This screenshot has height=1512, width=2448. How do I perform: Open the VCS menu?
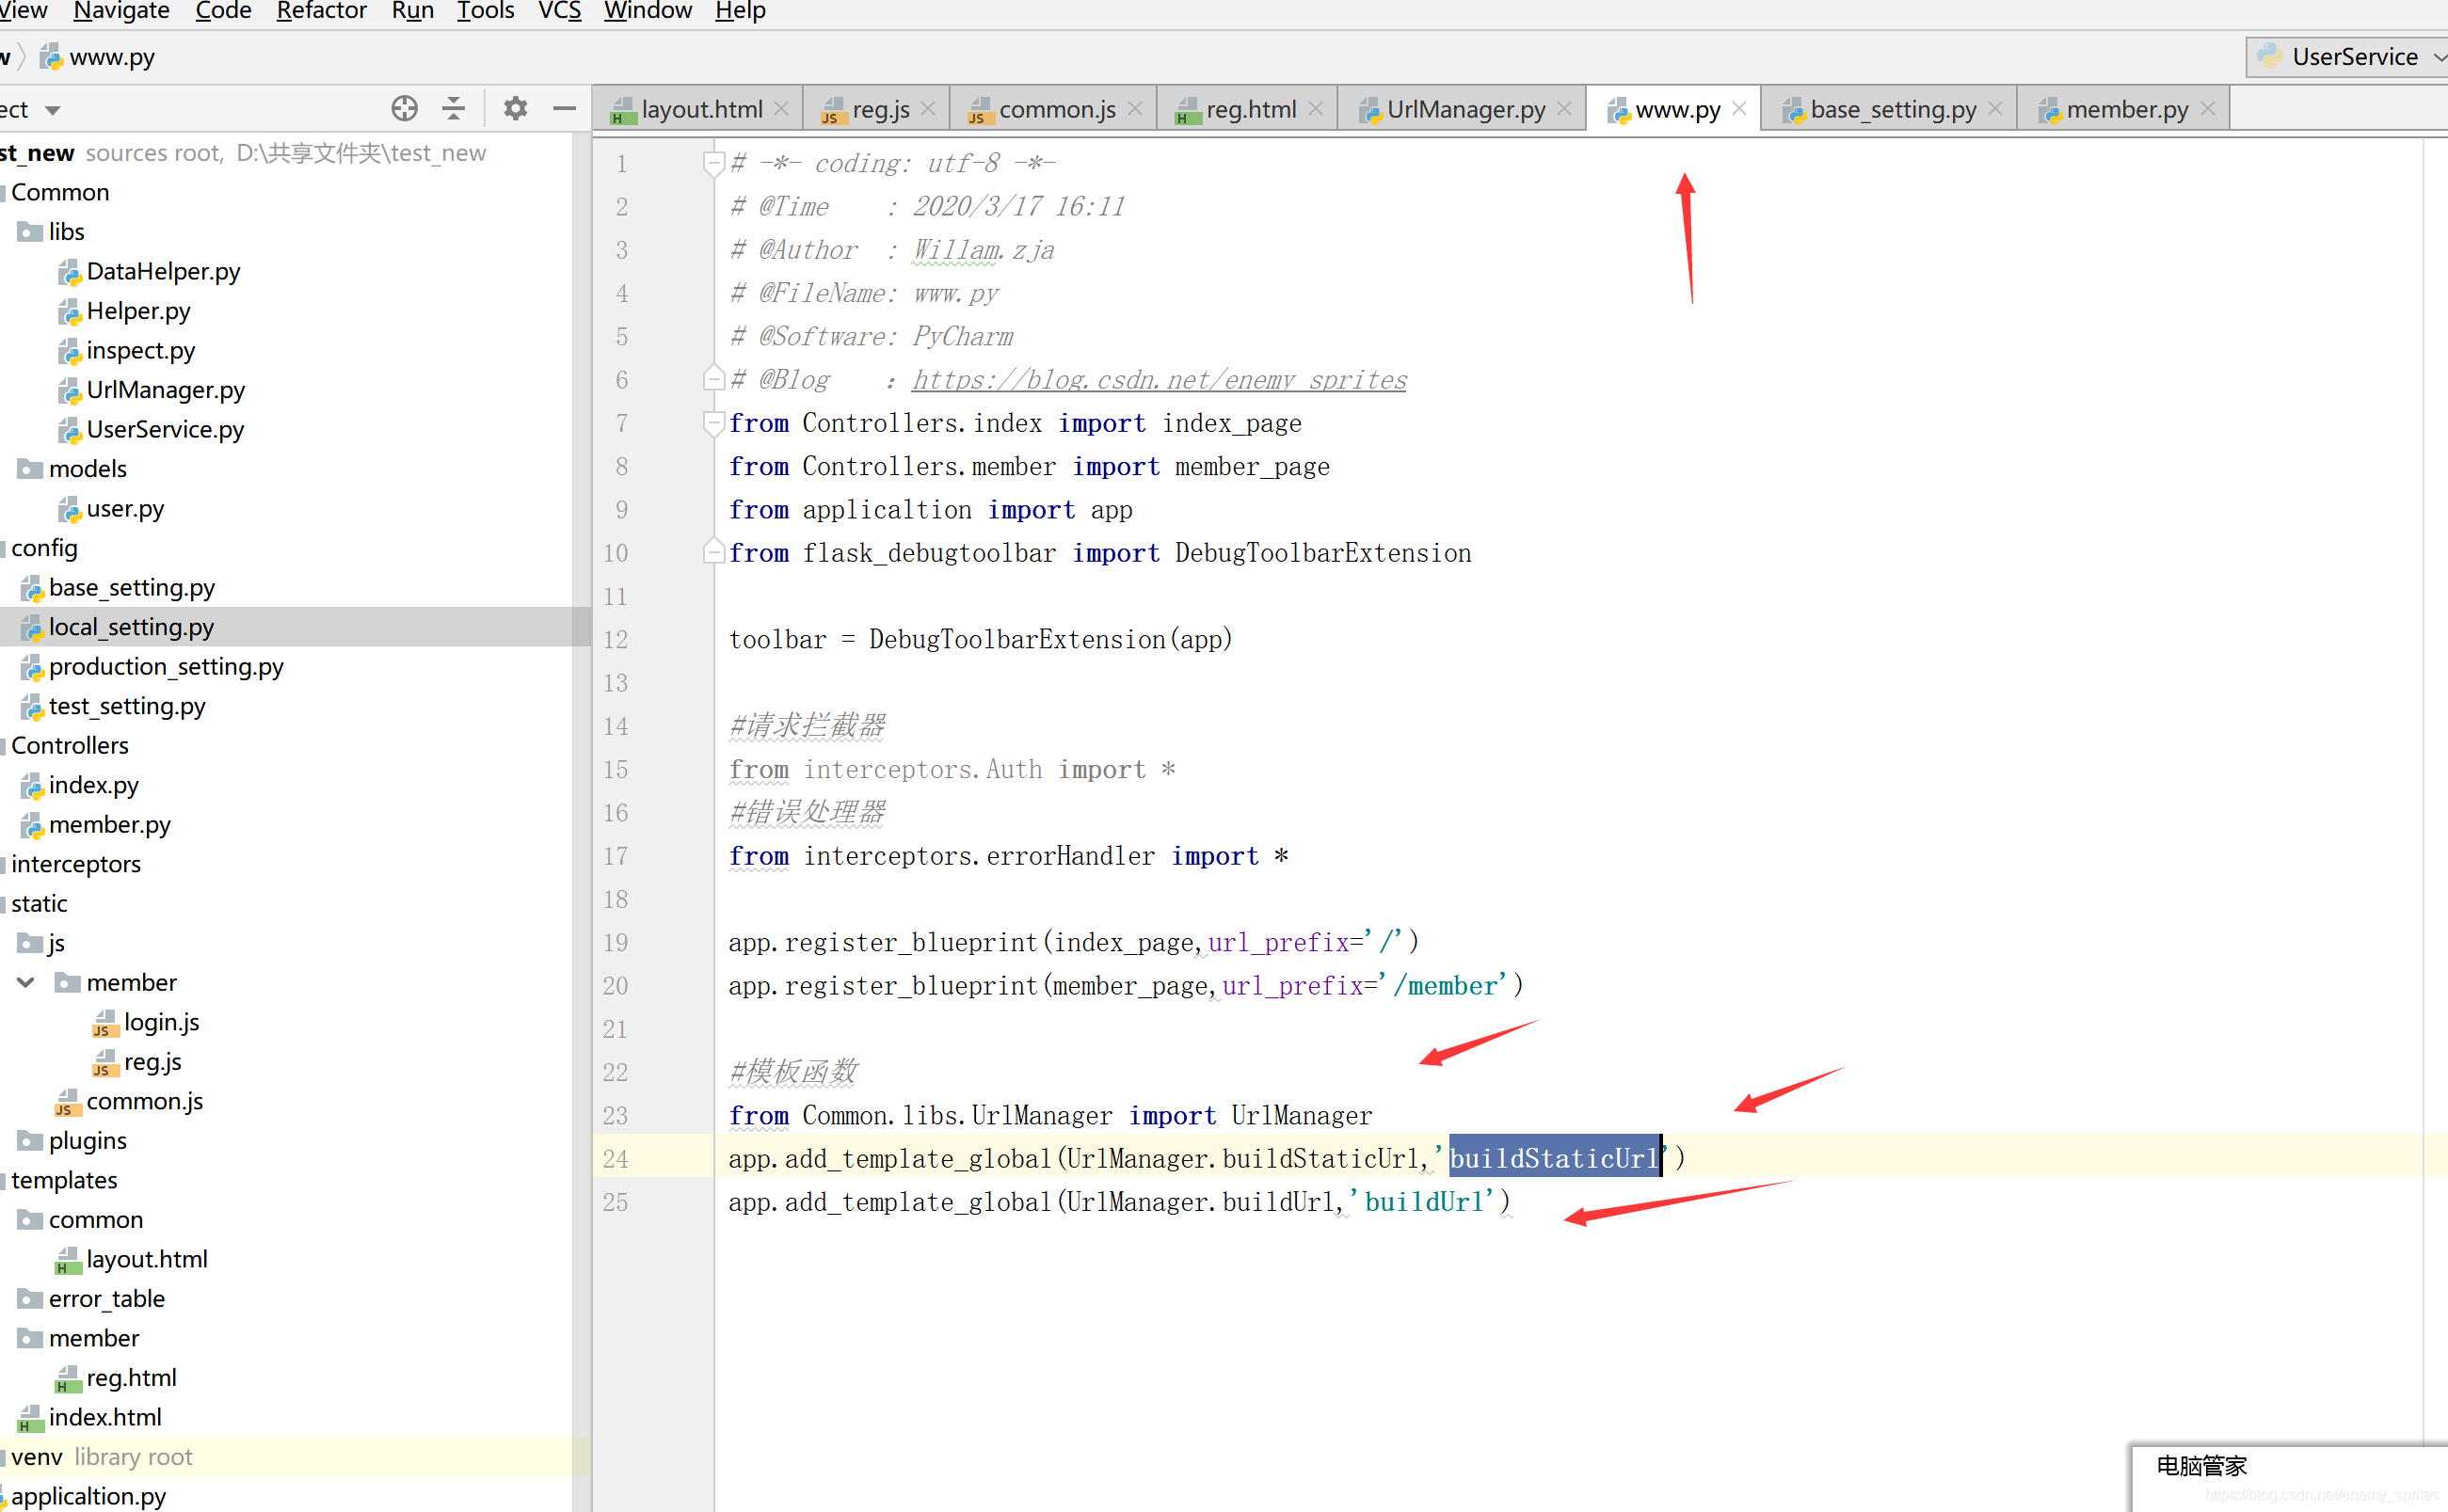click(559, 11)
